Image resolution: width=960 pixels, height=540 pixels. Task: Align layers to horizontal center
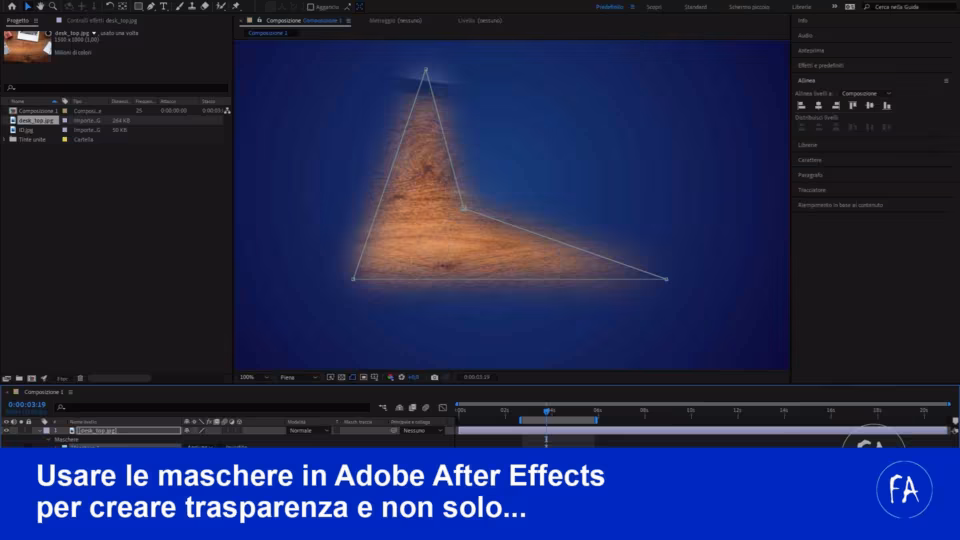point(819,106)
